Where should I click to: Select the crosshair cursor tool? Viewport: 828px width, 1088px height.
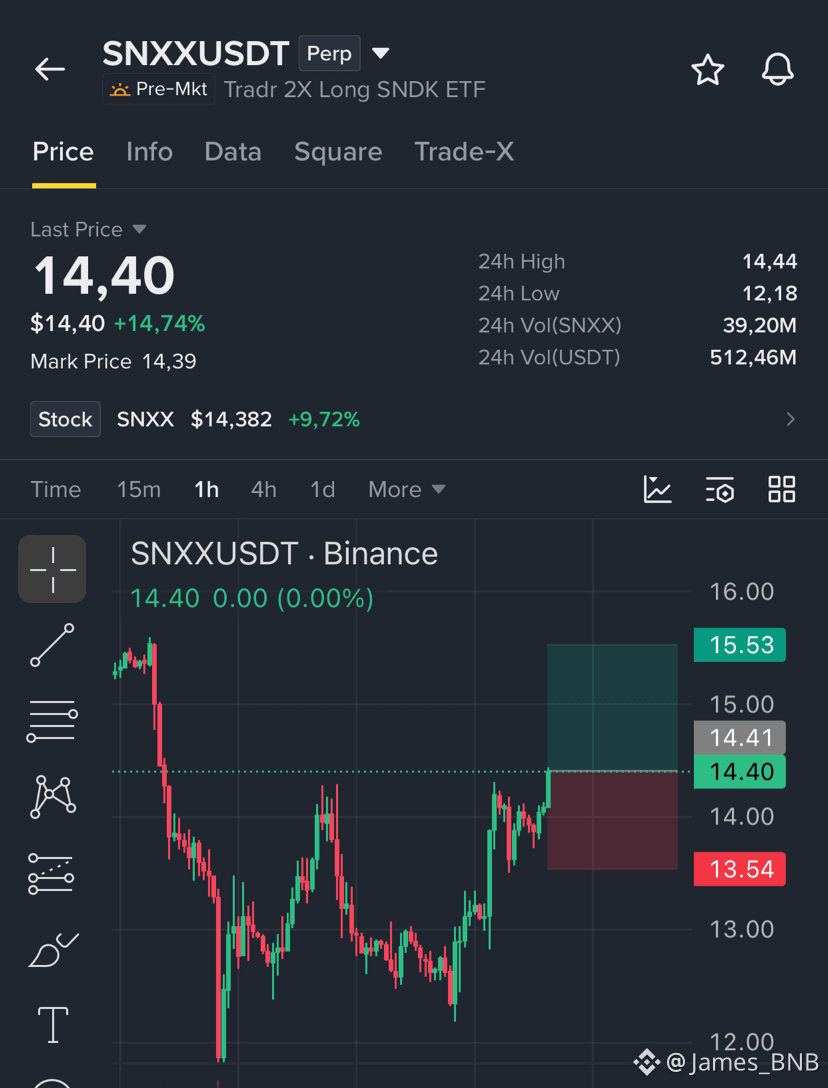pyautogui.click(x=52, y=569)
